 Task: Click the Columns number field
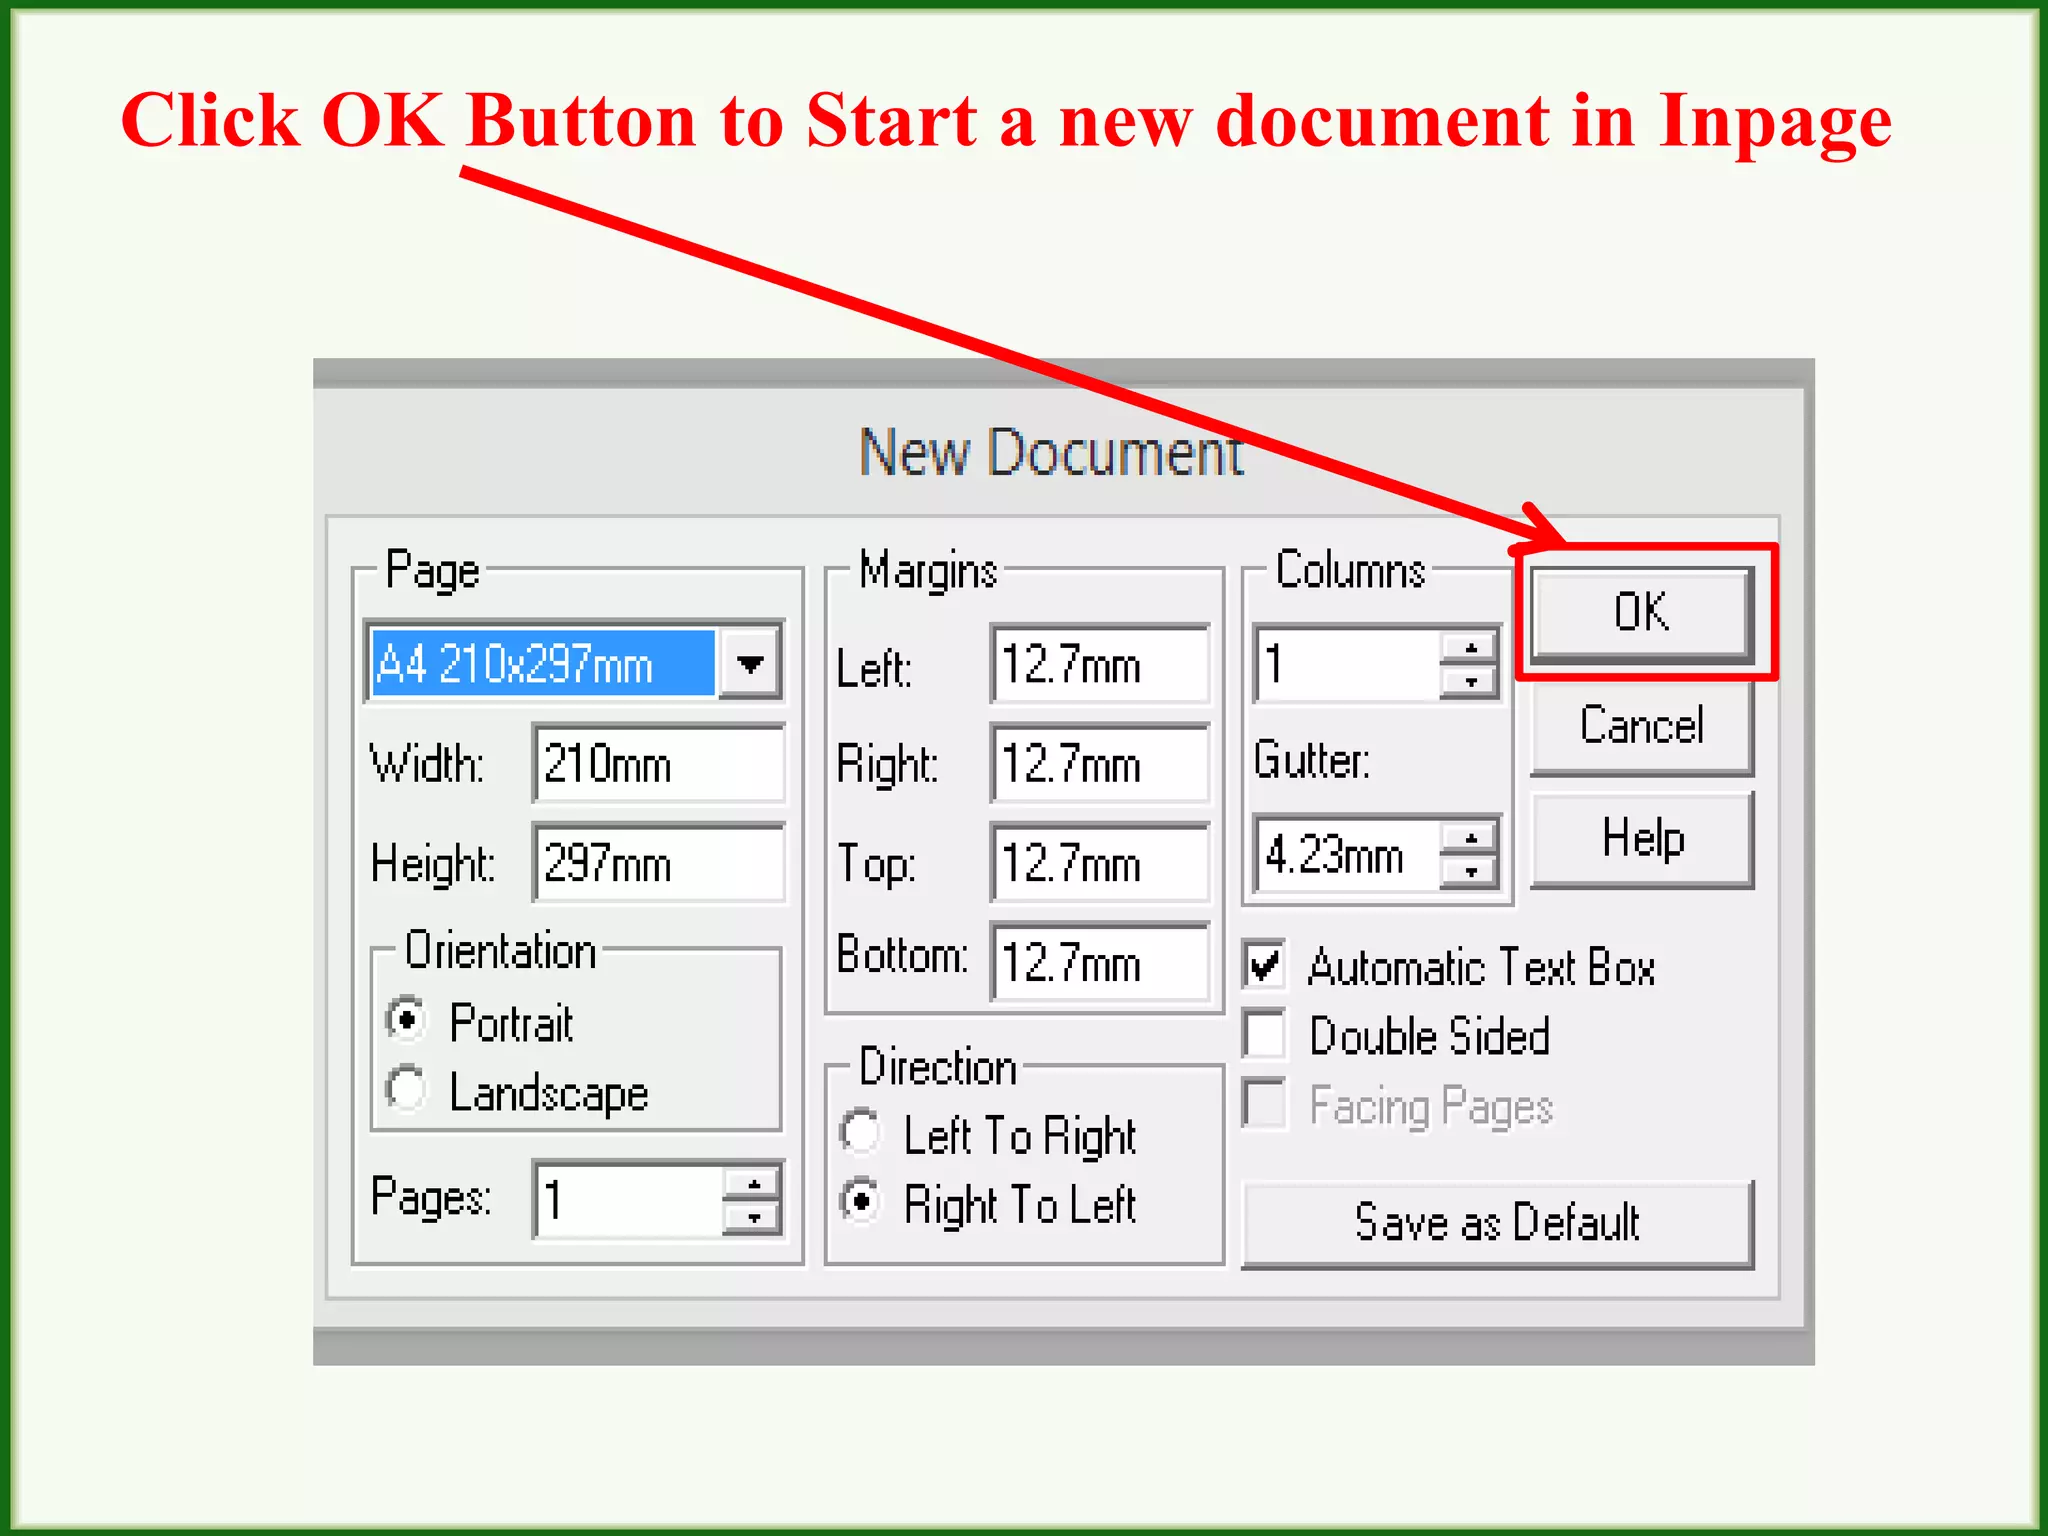pos(1347,664)
